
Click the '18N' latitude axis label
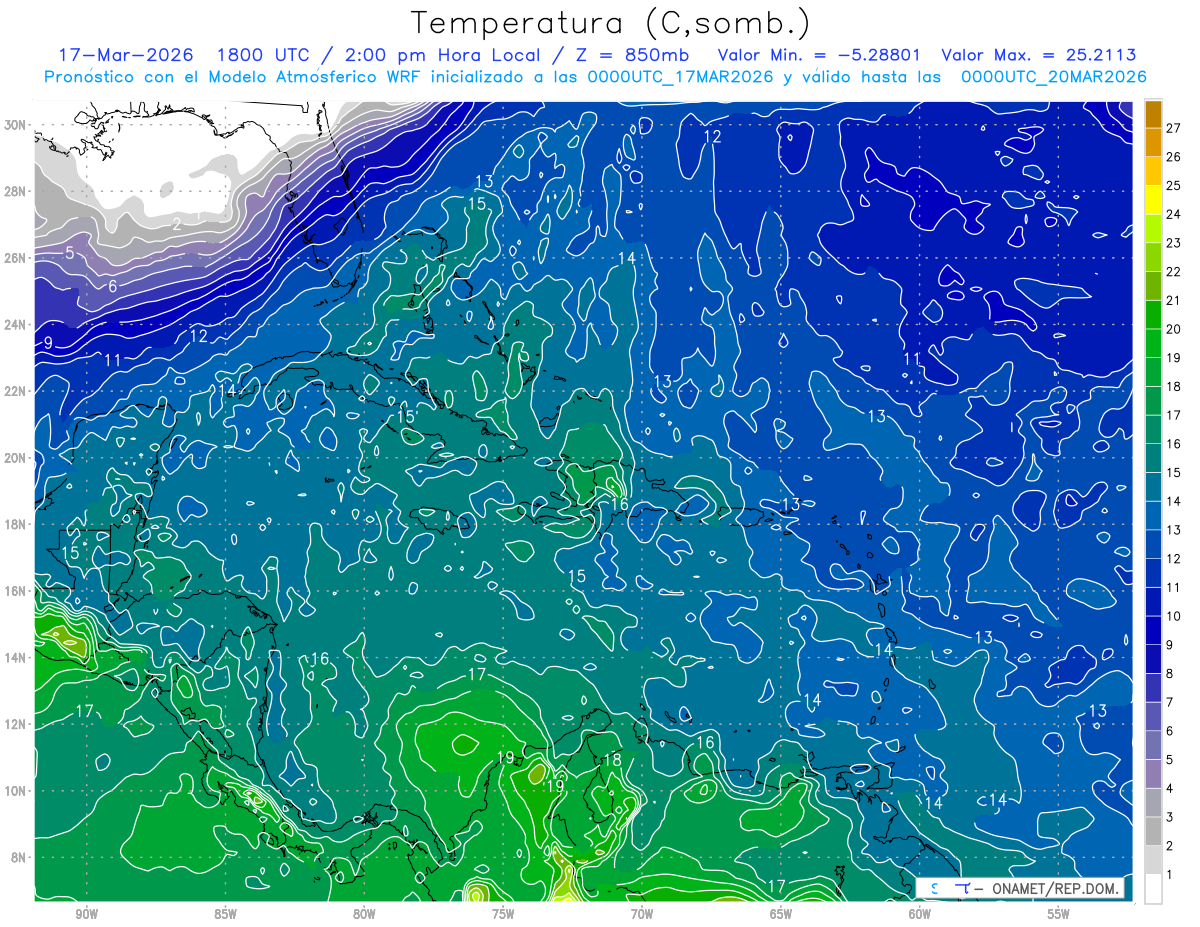click(15, 524)
